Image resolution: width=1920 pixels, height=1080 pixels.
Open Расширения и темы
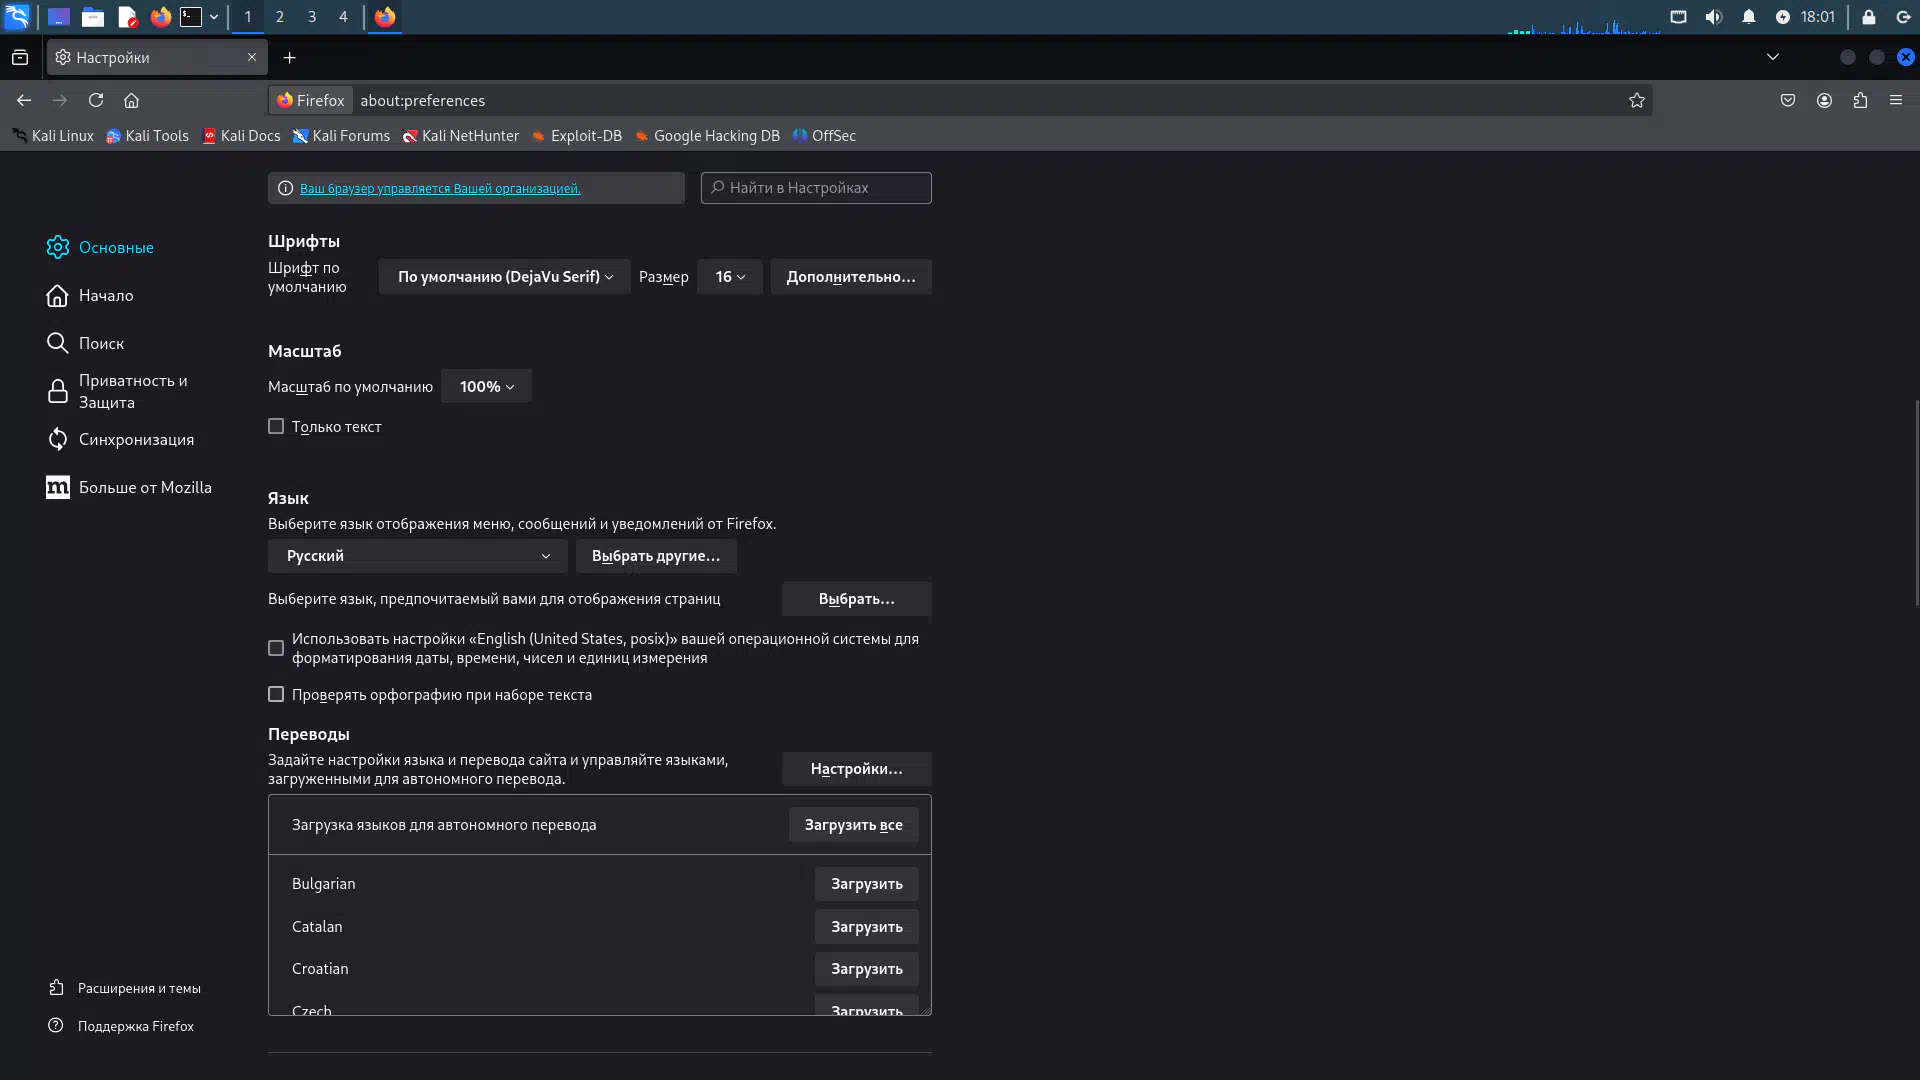(x=125, y=988)
